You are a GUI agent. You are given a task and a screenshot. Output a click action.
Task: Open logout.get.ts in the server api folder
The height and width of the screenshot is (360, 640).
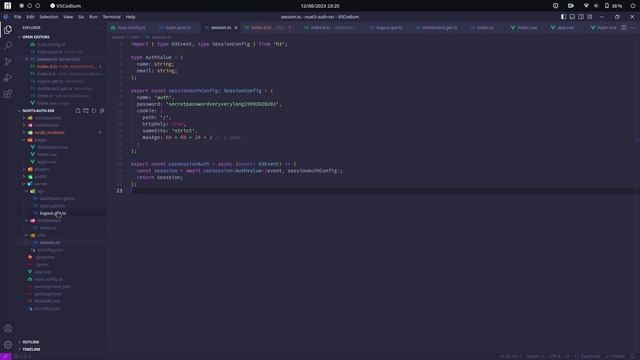tap(53, 213)
